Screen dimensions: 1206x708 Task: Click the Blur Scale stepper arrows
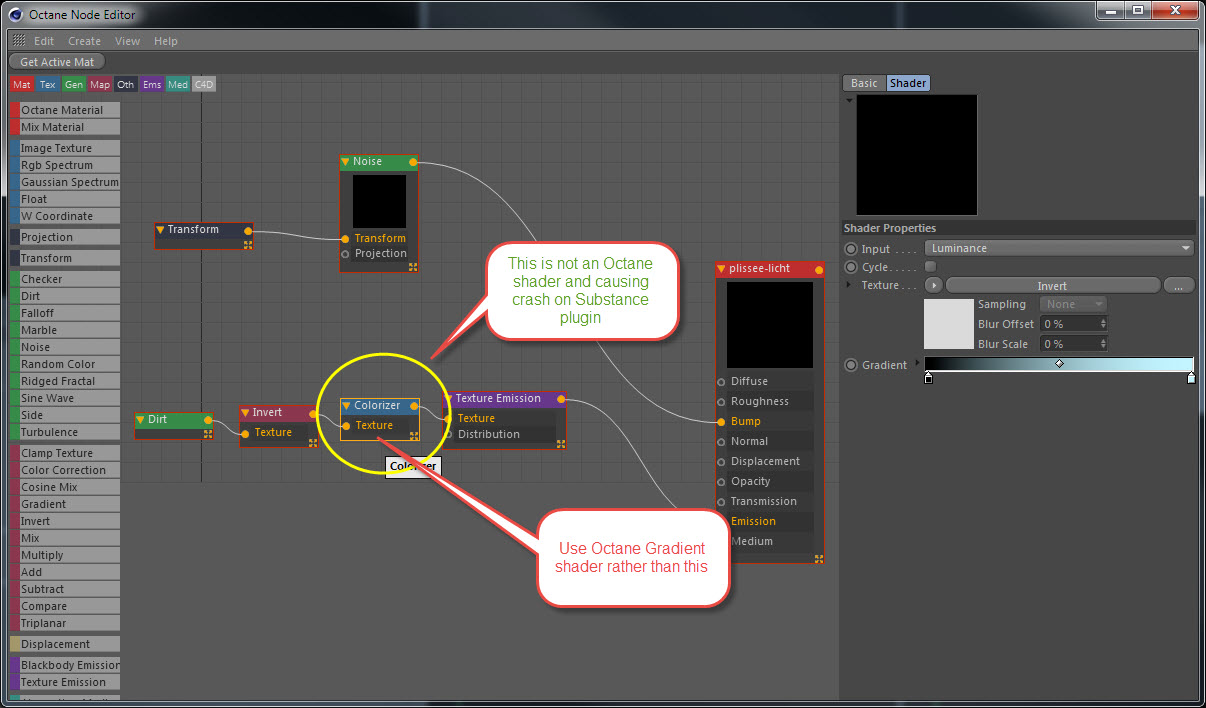pos(1103,344)
